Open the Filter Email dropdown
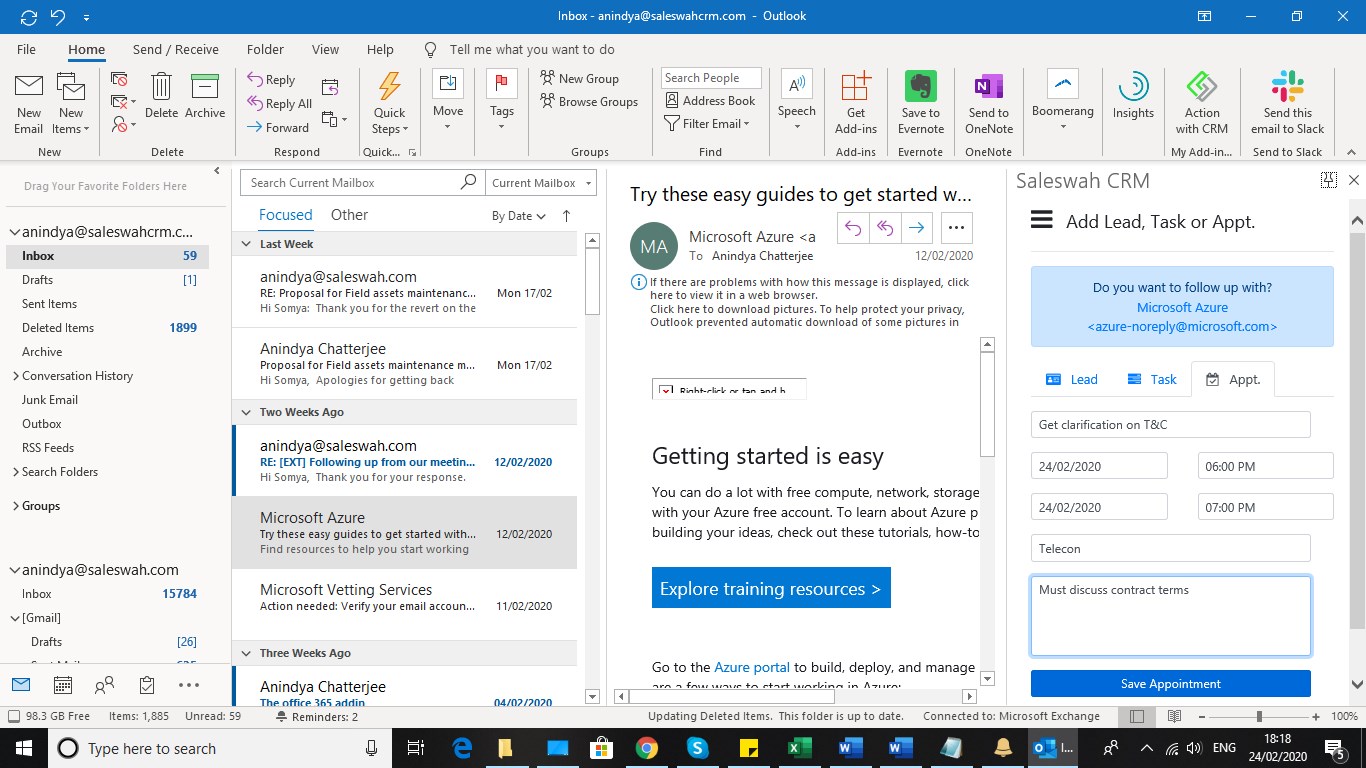This screenshot has height=768, width=1366. [x=707, y=124]
